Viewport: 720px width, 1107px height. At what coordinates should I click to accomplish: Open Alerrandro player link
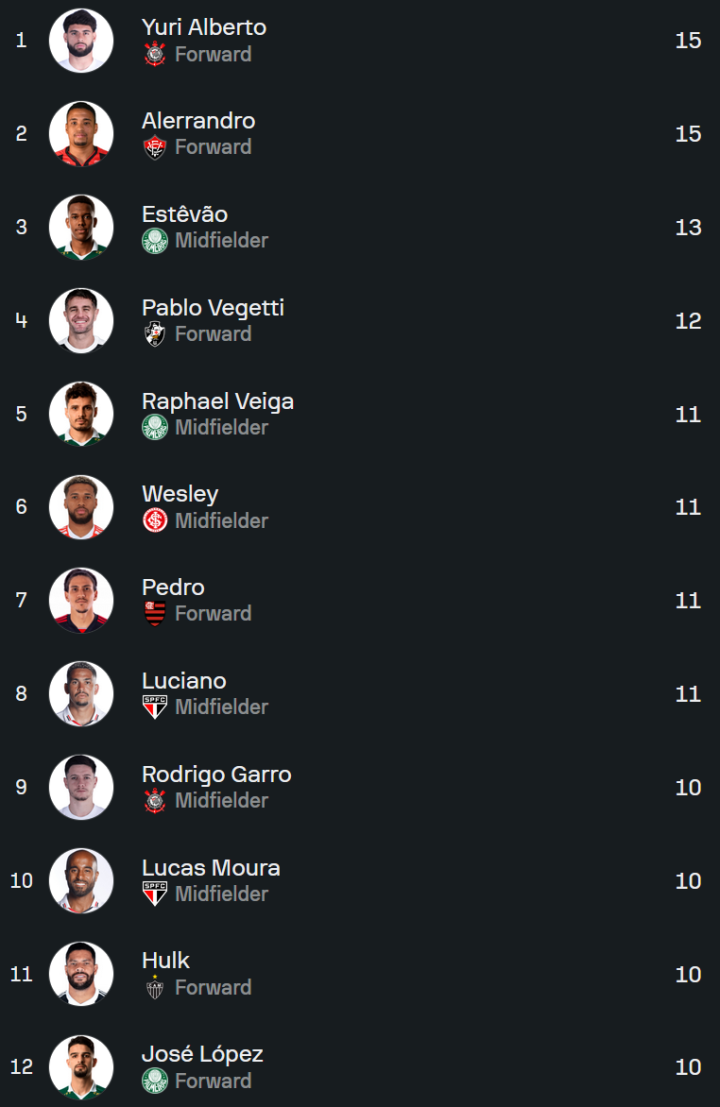tap(198, 121)
